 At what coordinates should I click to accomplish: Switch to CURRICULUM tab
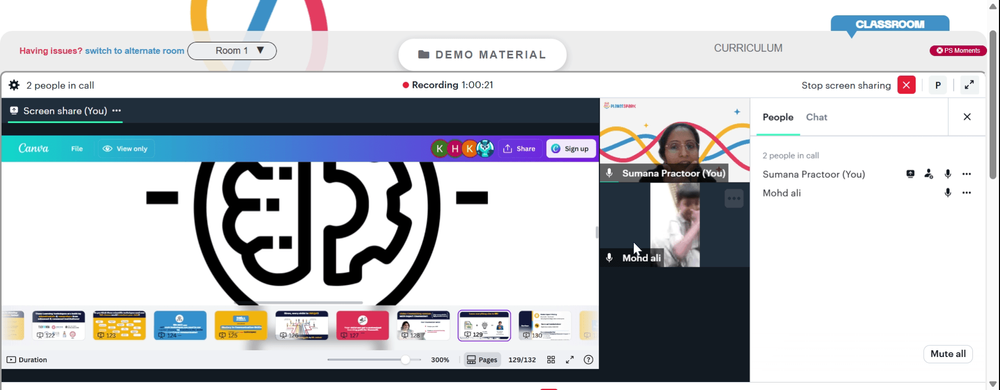pos(748,48)
